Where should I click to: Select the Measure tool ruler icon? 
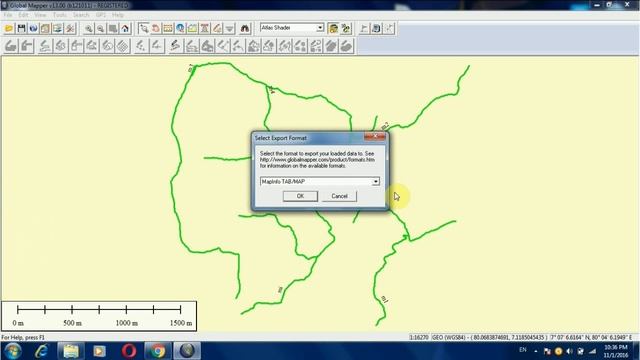tap(168, 29)
